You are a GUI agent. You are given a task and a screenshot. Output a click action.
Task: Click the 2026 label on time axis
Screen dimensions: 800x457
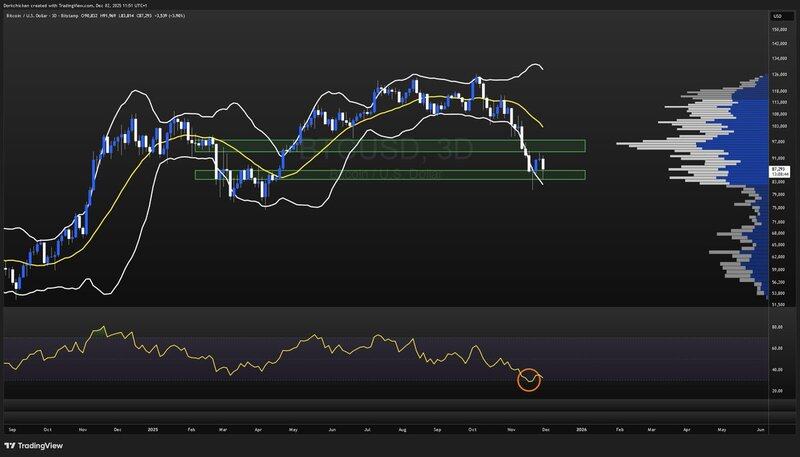tap(581, 428)
